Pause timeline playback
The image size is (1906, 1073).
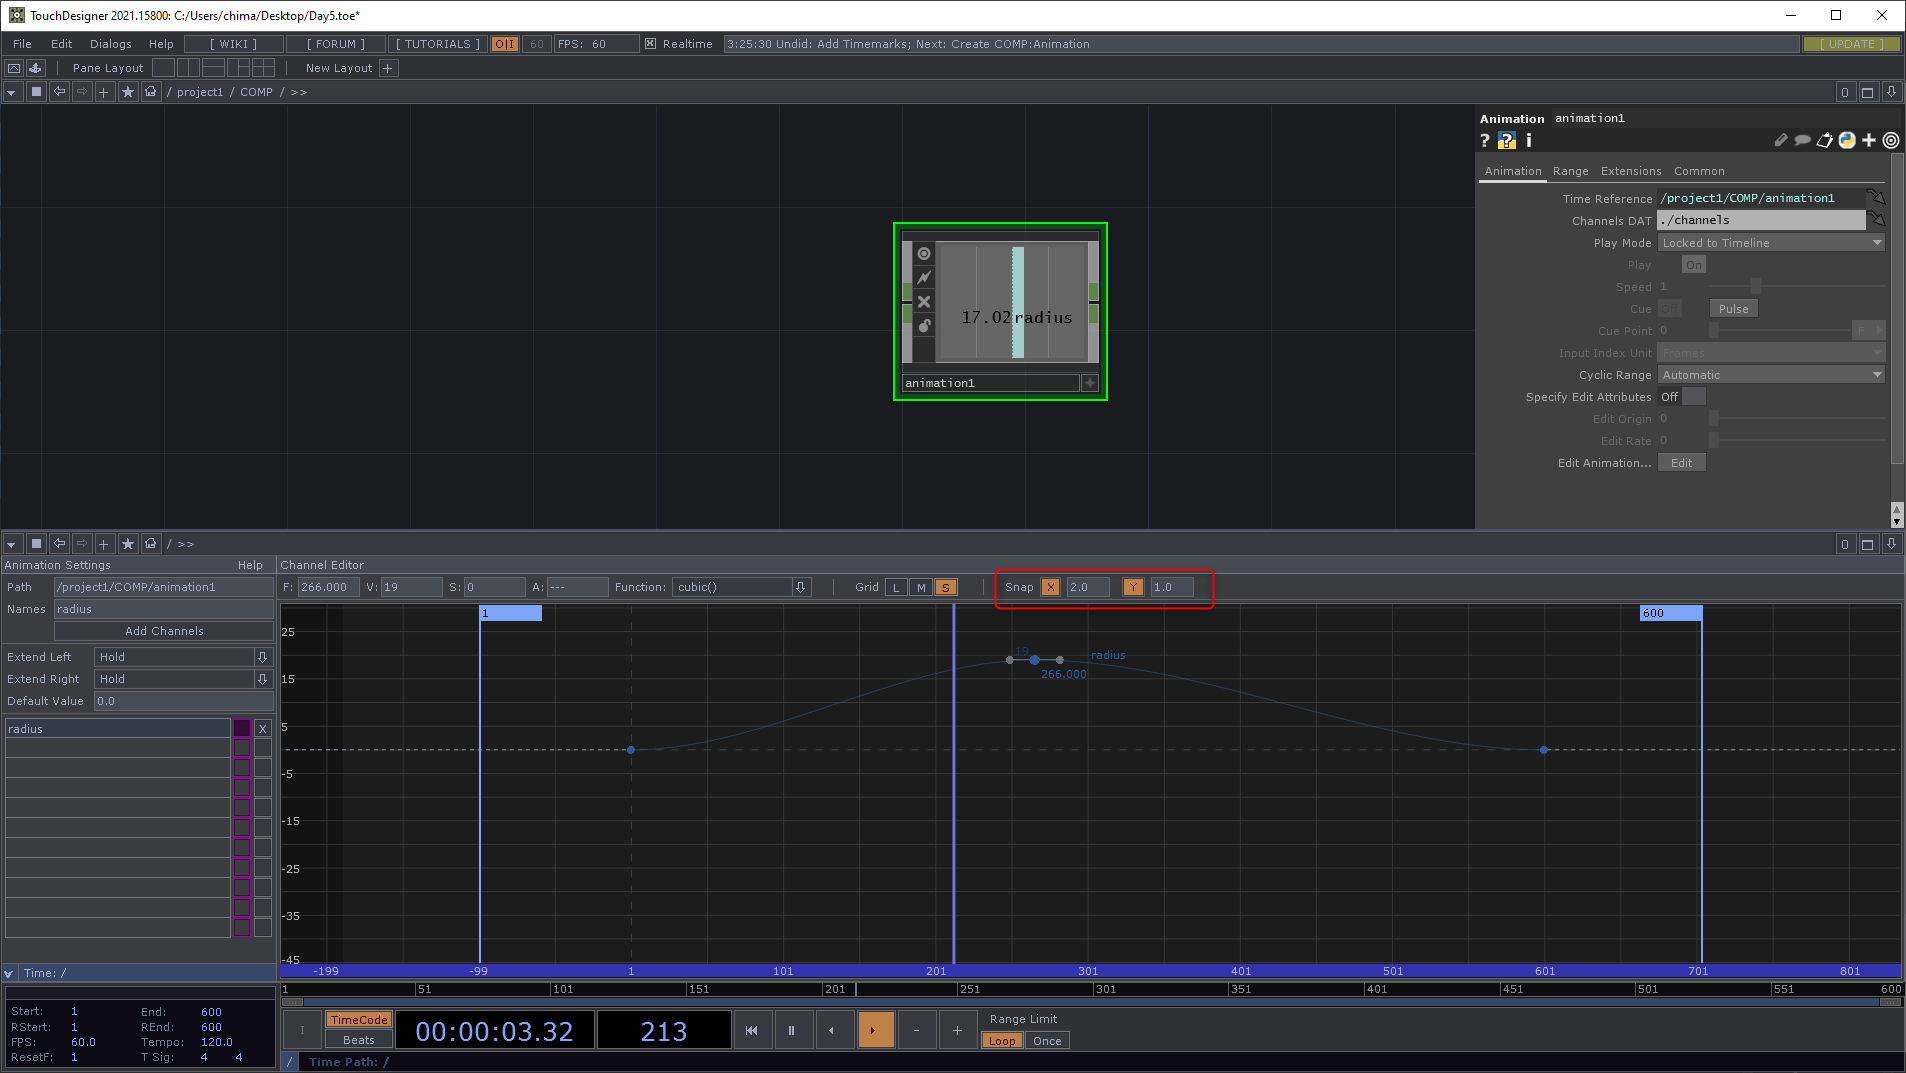[791, 1030]
